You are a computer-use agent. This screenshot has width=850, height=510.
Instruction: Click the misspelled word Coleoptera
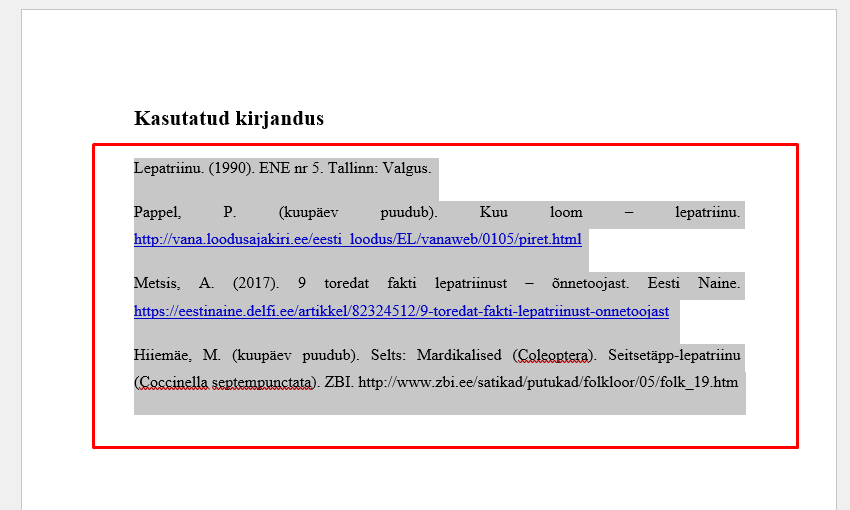coord(554,355)
